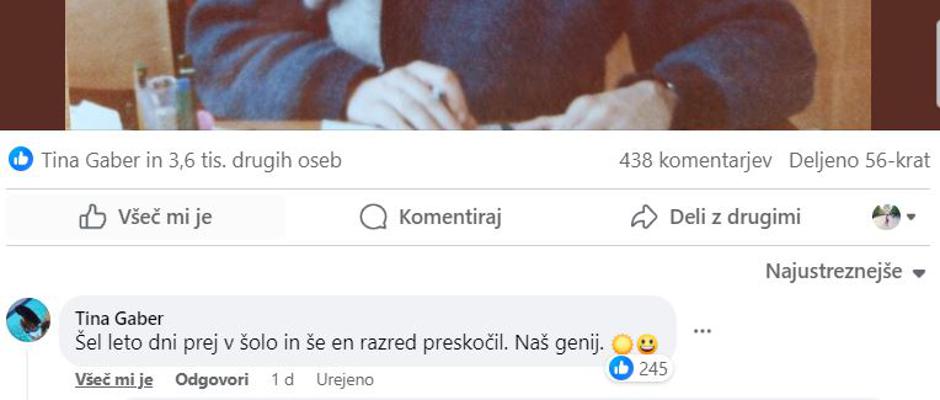Click the speech bubble Komentiraj icon
Screen dimensions: 940x400
[x=373, y=217]
